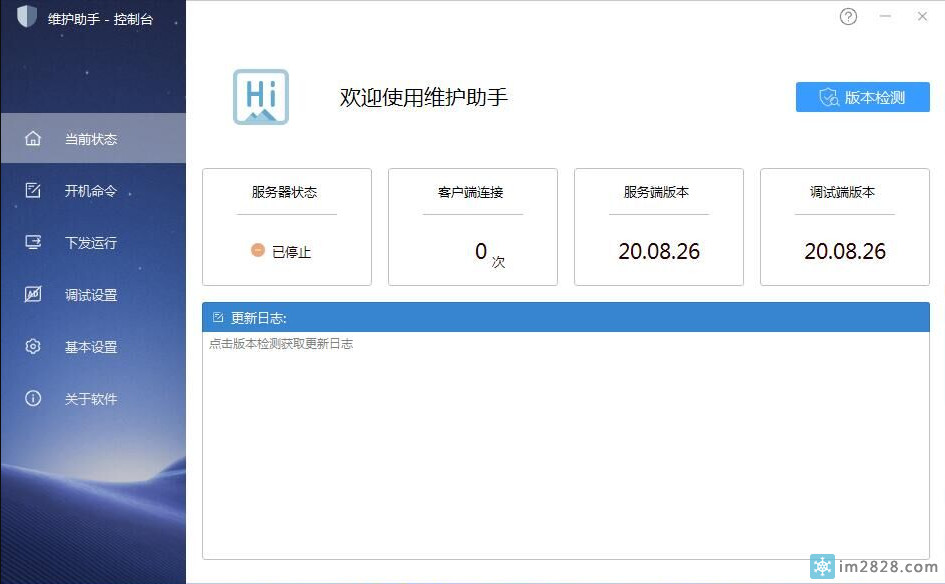Click the orange 已停止 status icon
945x584 pixels.
(258, 251)
